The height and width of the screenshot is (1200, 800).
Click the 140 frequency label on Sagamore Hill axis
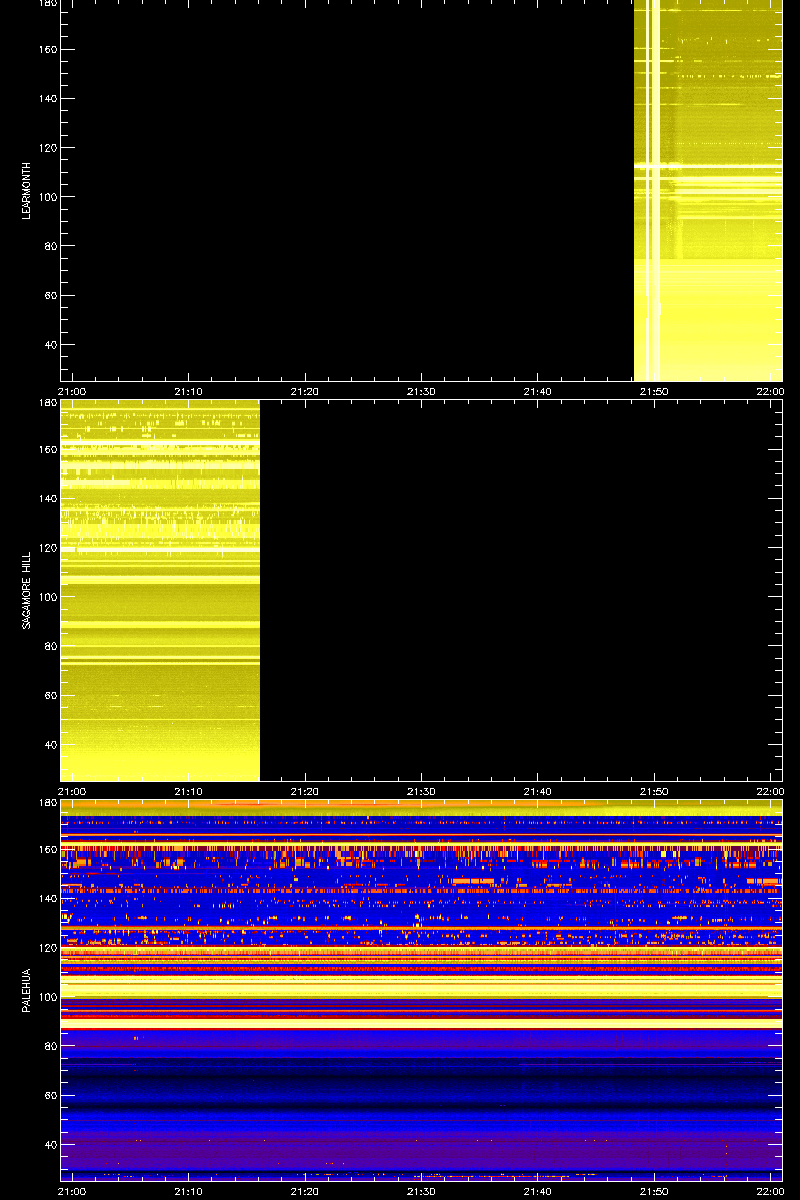47,499
